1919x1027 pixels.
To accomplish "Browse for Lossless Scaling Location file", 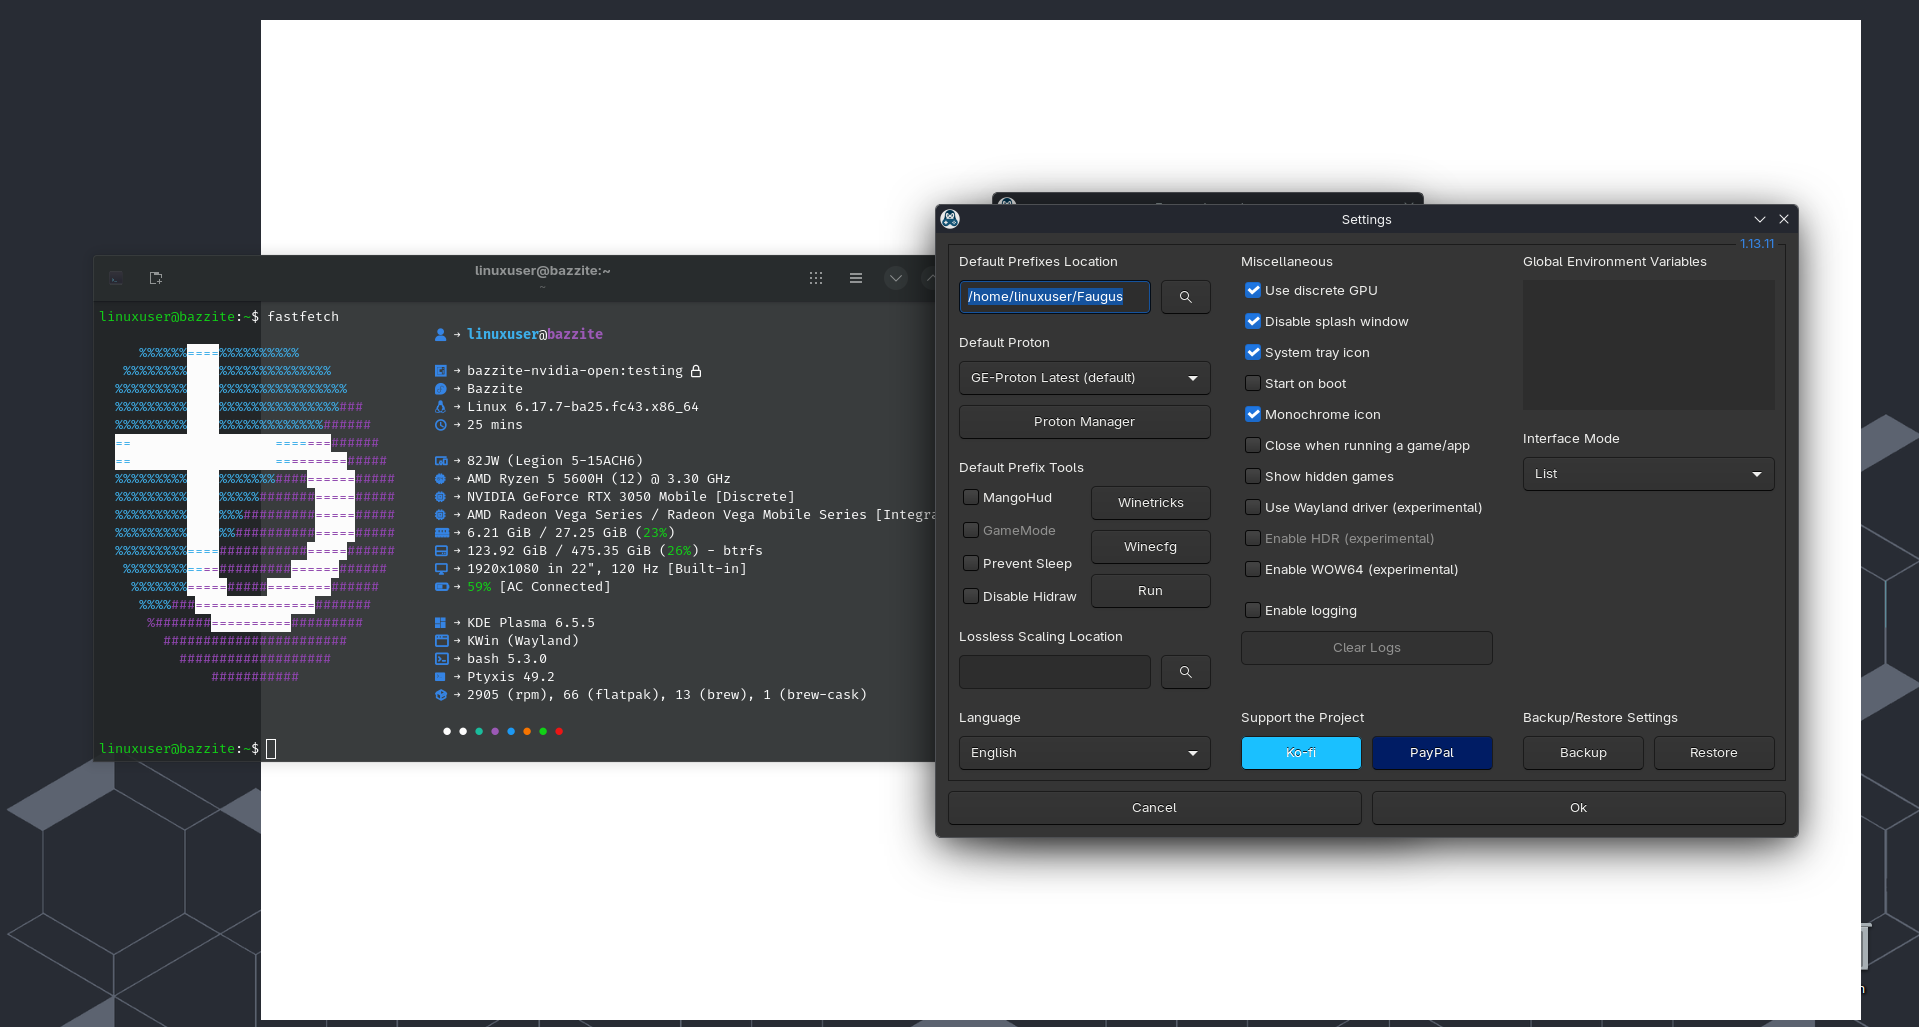I will coord(1186,672).
